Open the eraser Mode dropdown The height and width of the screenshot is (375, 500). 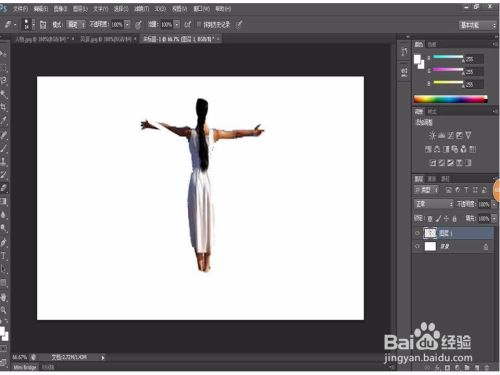pyautogui.click(x=76, y=24)
